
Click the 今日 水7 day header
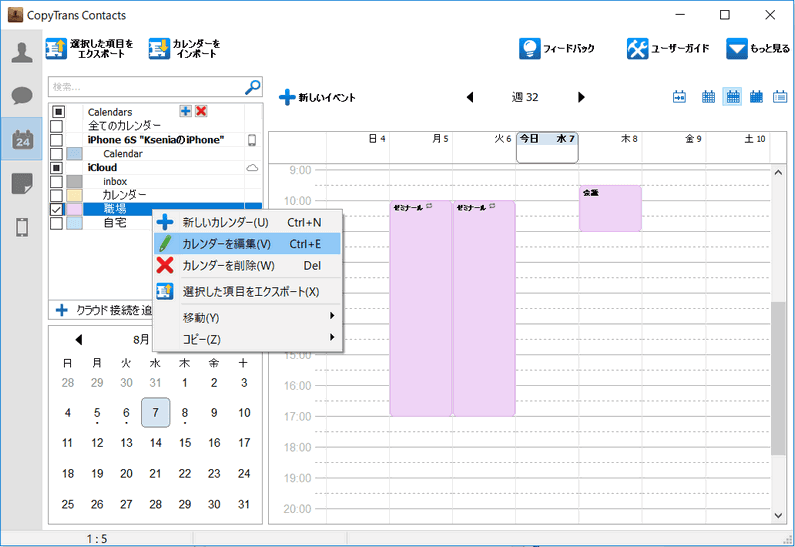click(x=547, y=148)
